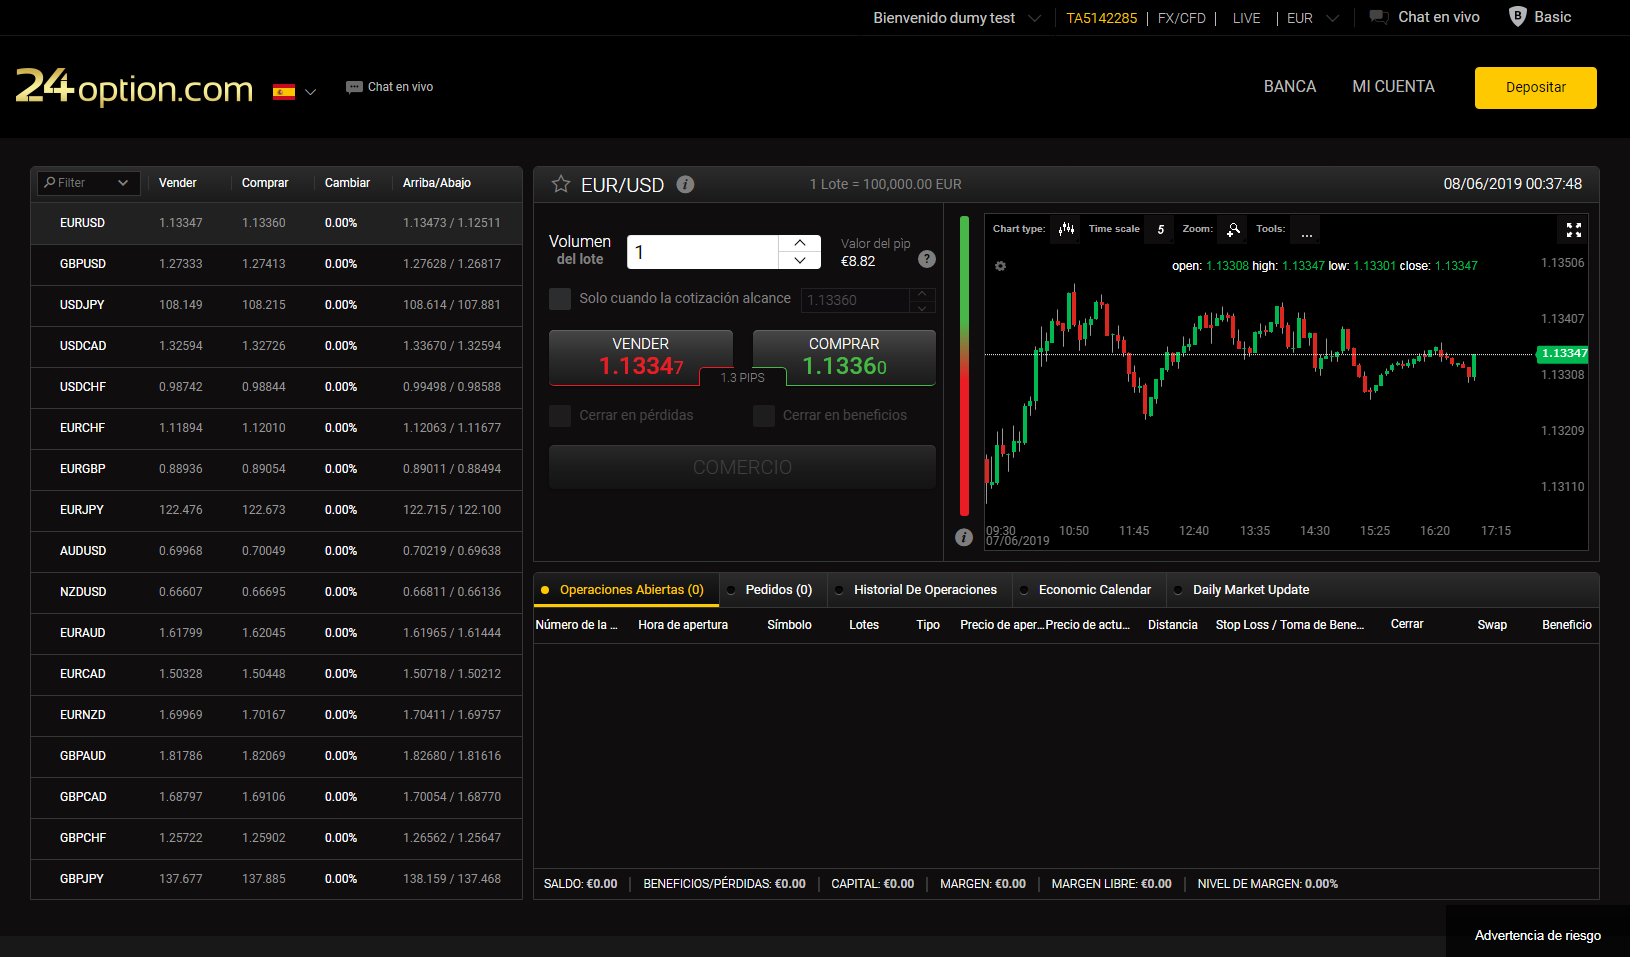Open Time scale 5 selector
The width and height of the screenshot is (1647, 957).
click(1160, 229)
